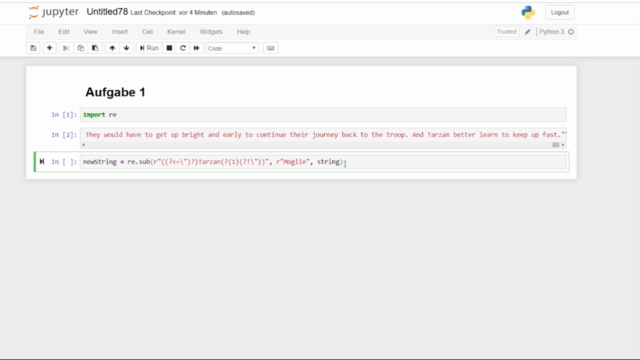This screenshot has height=360, width=640.
Task: Copy selected cells icon
Action: (80, 48)
